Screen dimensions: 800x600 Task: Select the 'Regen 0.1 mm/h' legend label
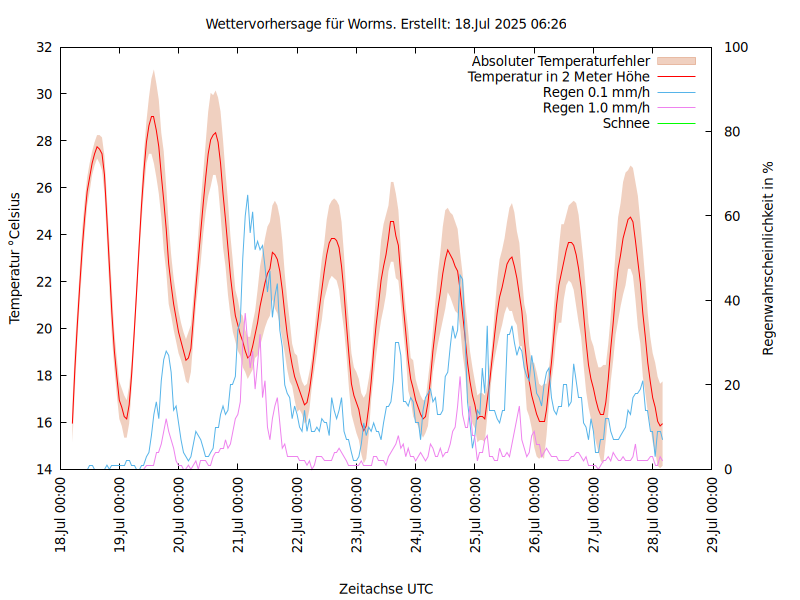(x=596, y=93)
